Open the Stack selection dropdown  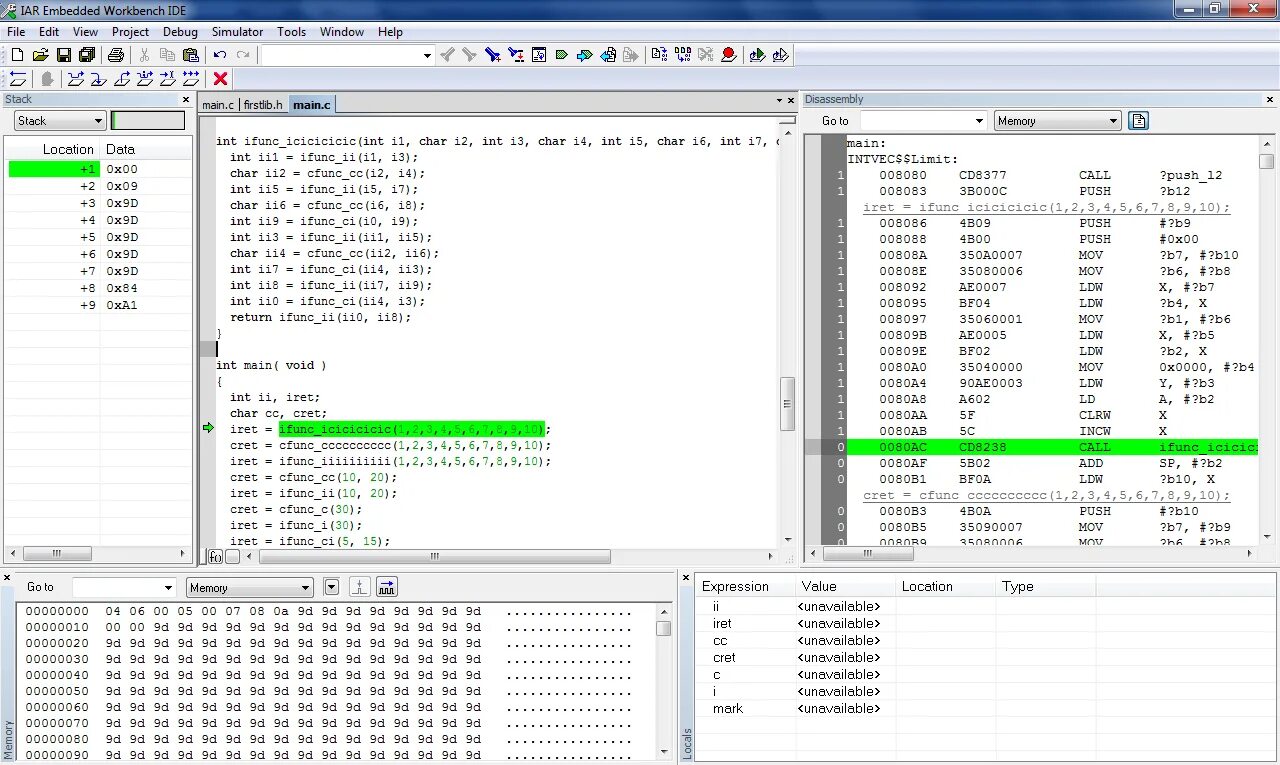click(60, 121)
